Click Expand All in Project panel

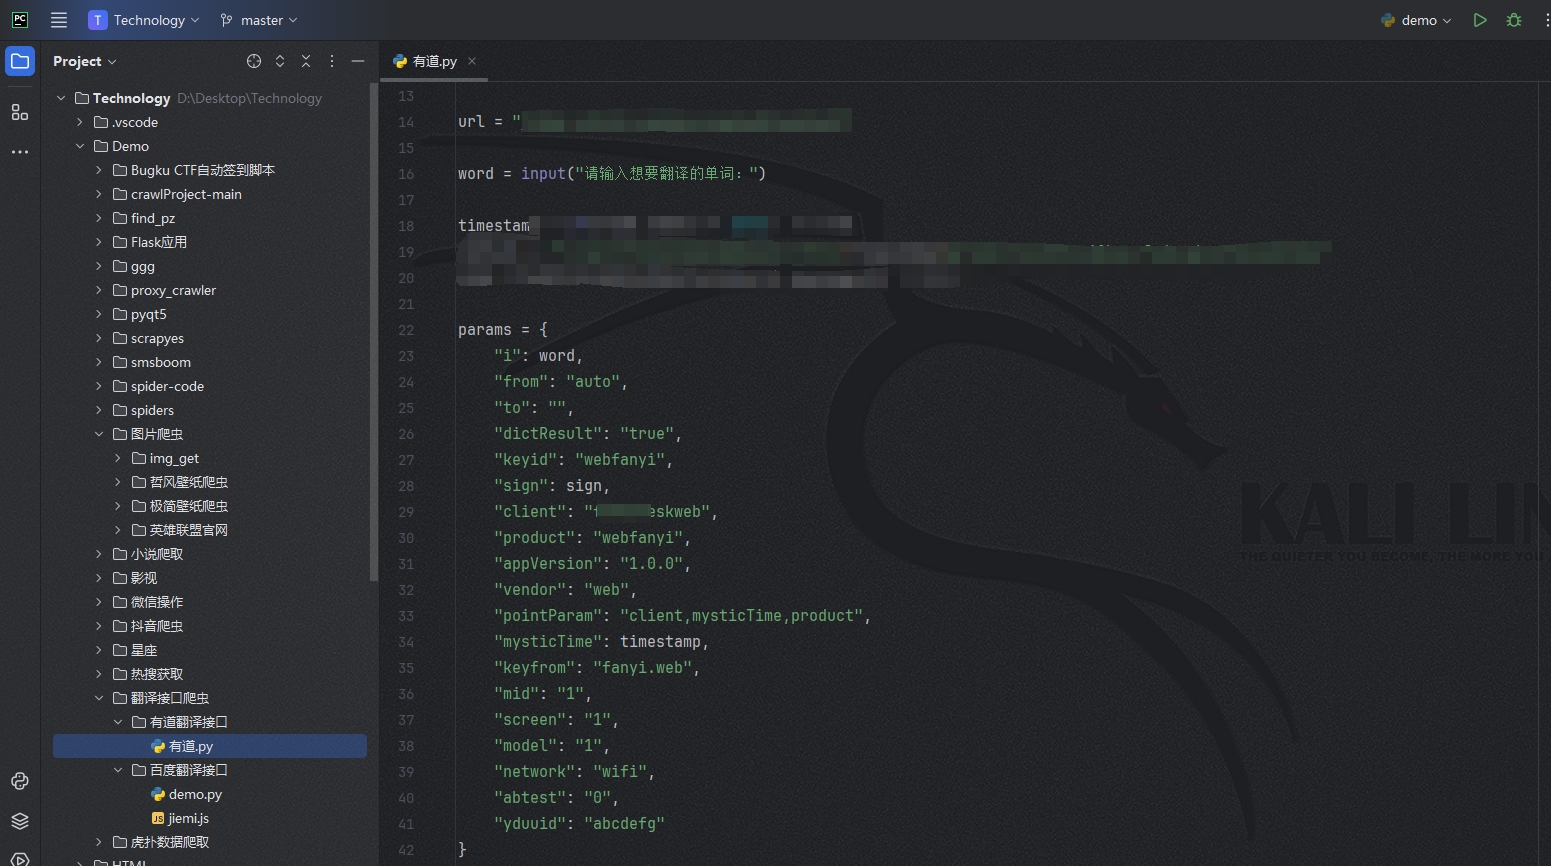point(280,61)
